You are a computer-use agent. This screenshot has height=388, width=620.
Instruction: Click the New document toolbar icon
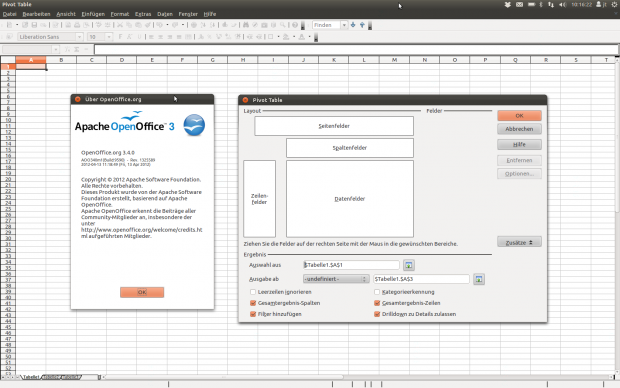tap(9, 25)
